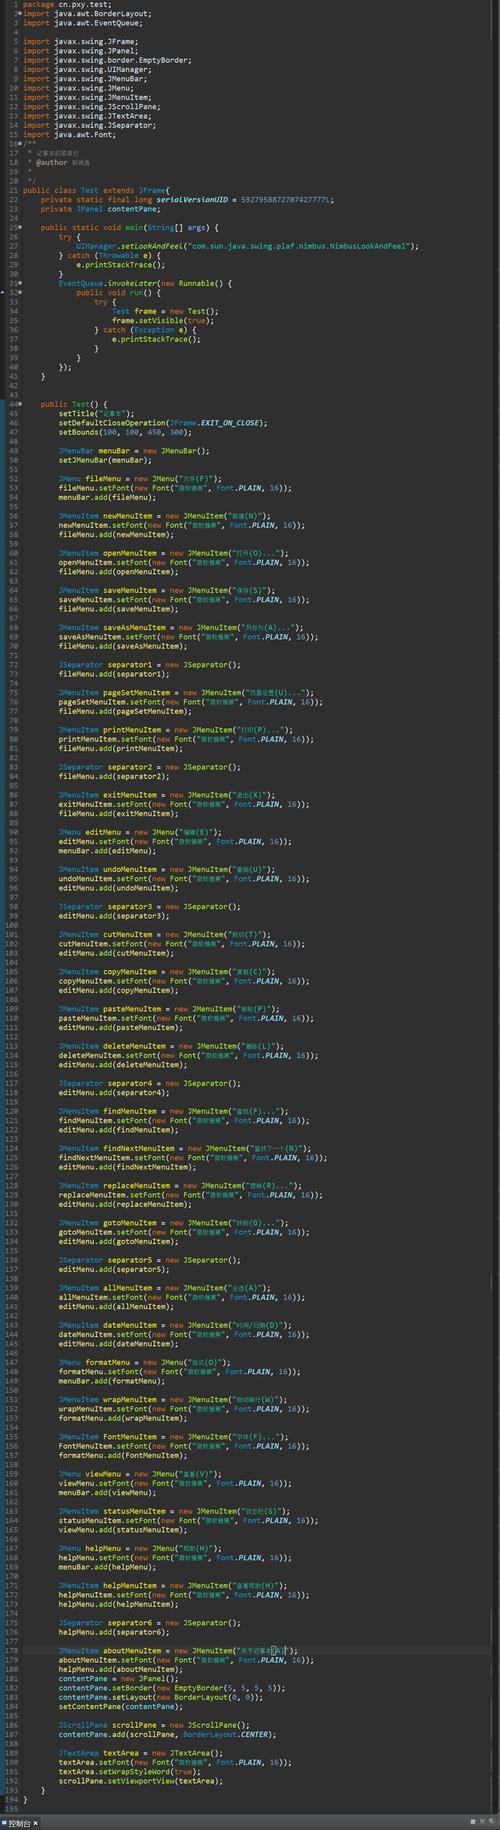Click line number 21 in the gutter

tap(12, 190)
